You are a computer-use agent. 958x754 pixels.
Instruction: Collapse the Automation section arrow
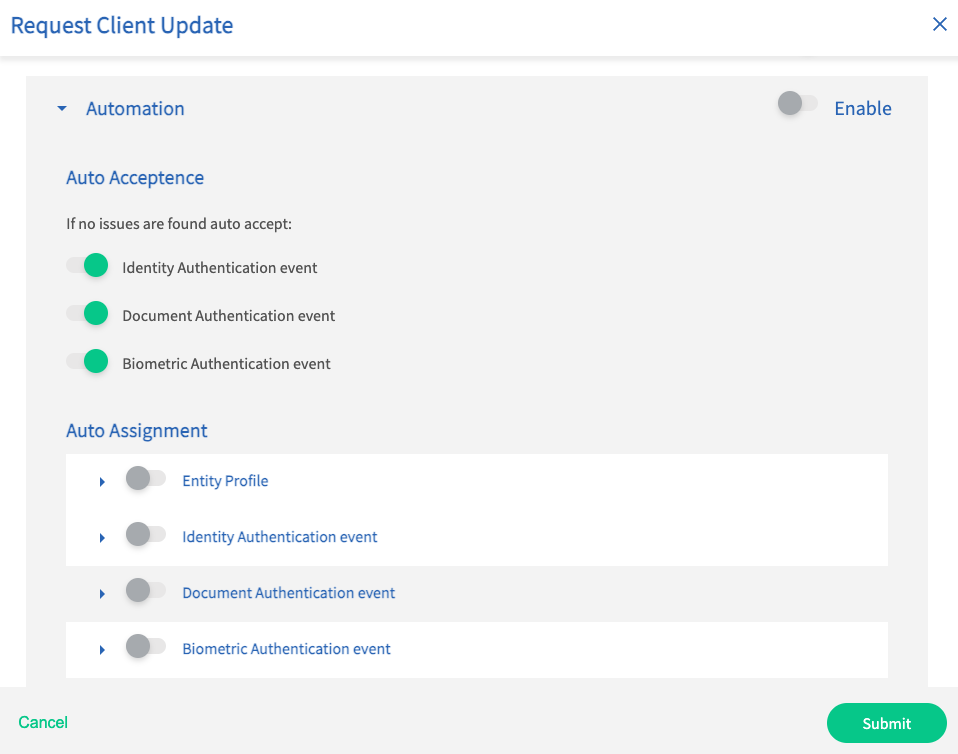tap(62, 109)
